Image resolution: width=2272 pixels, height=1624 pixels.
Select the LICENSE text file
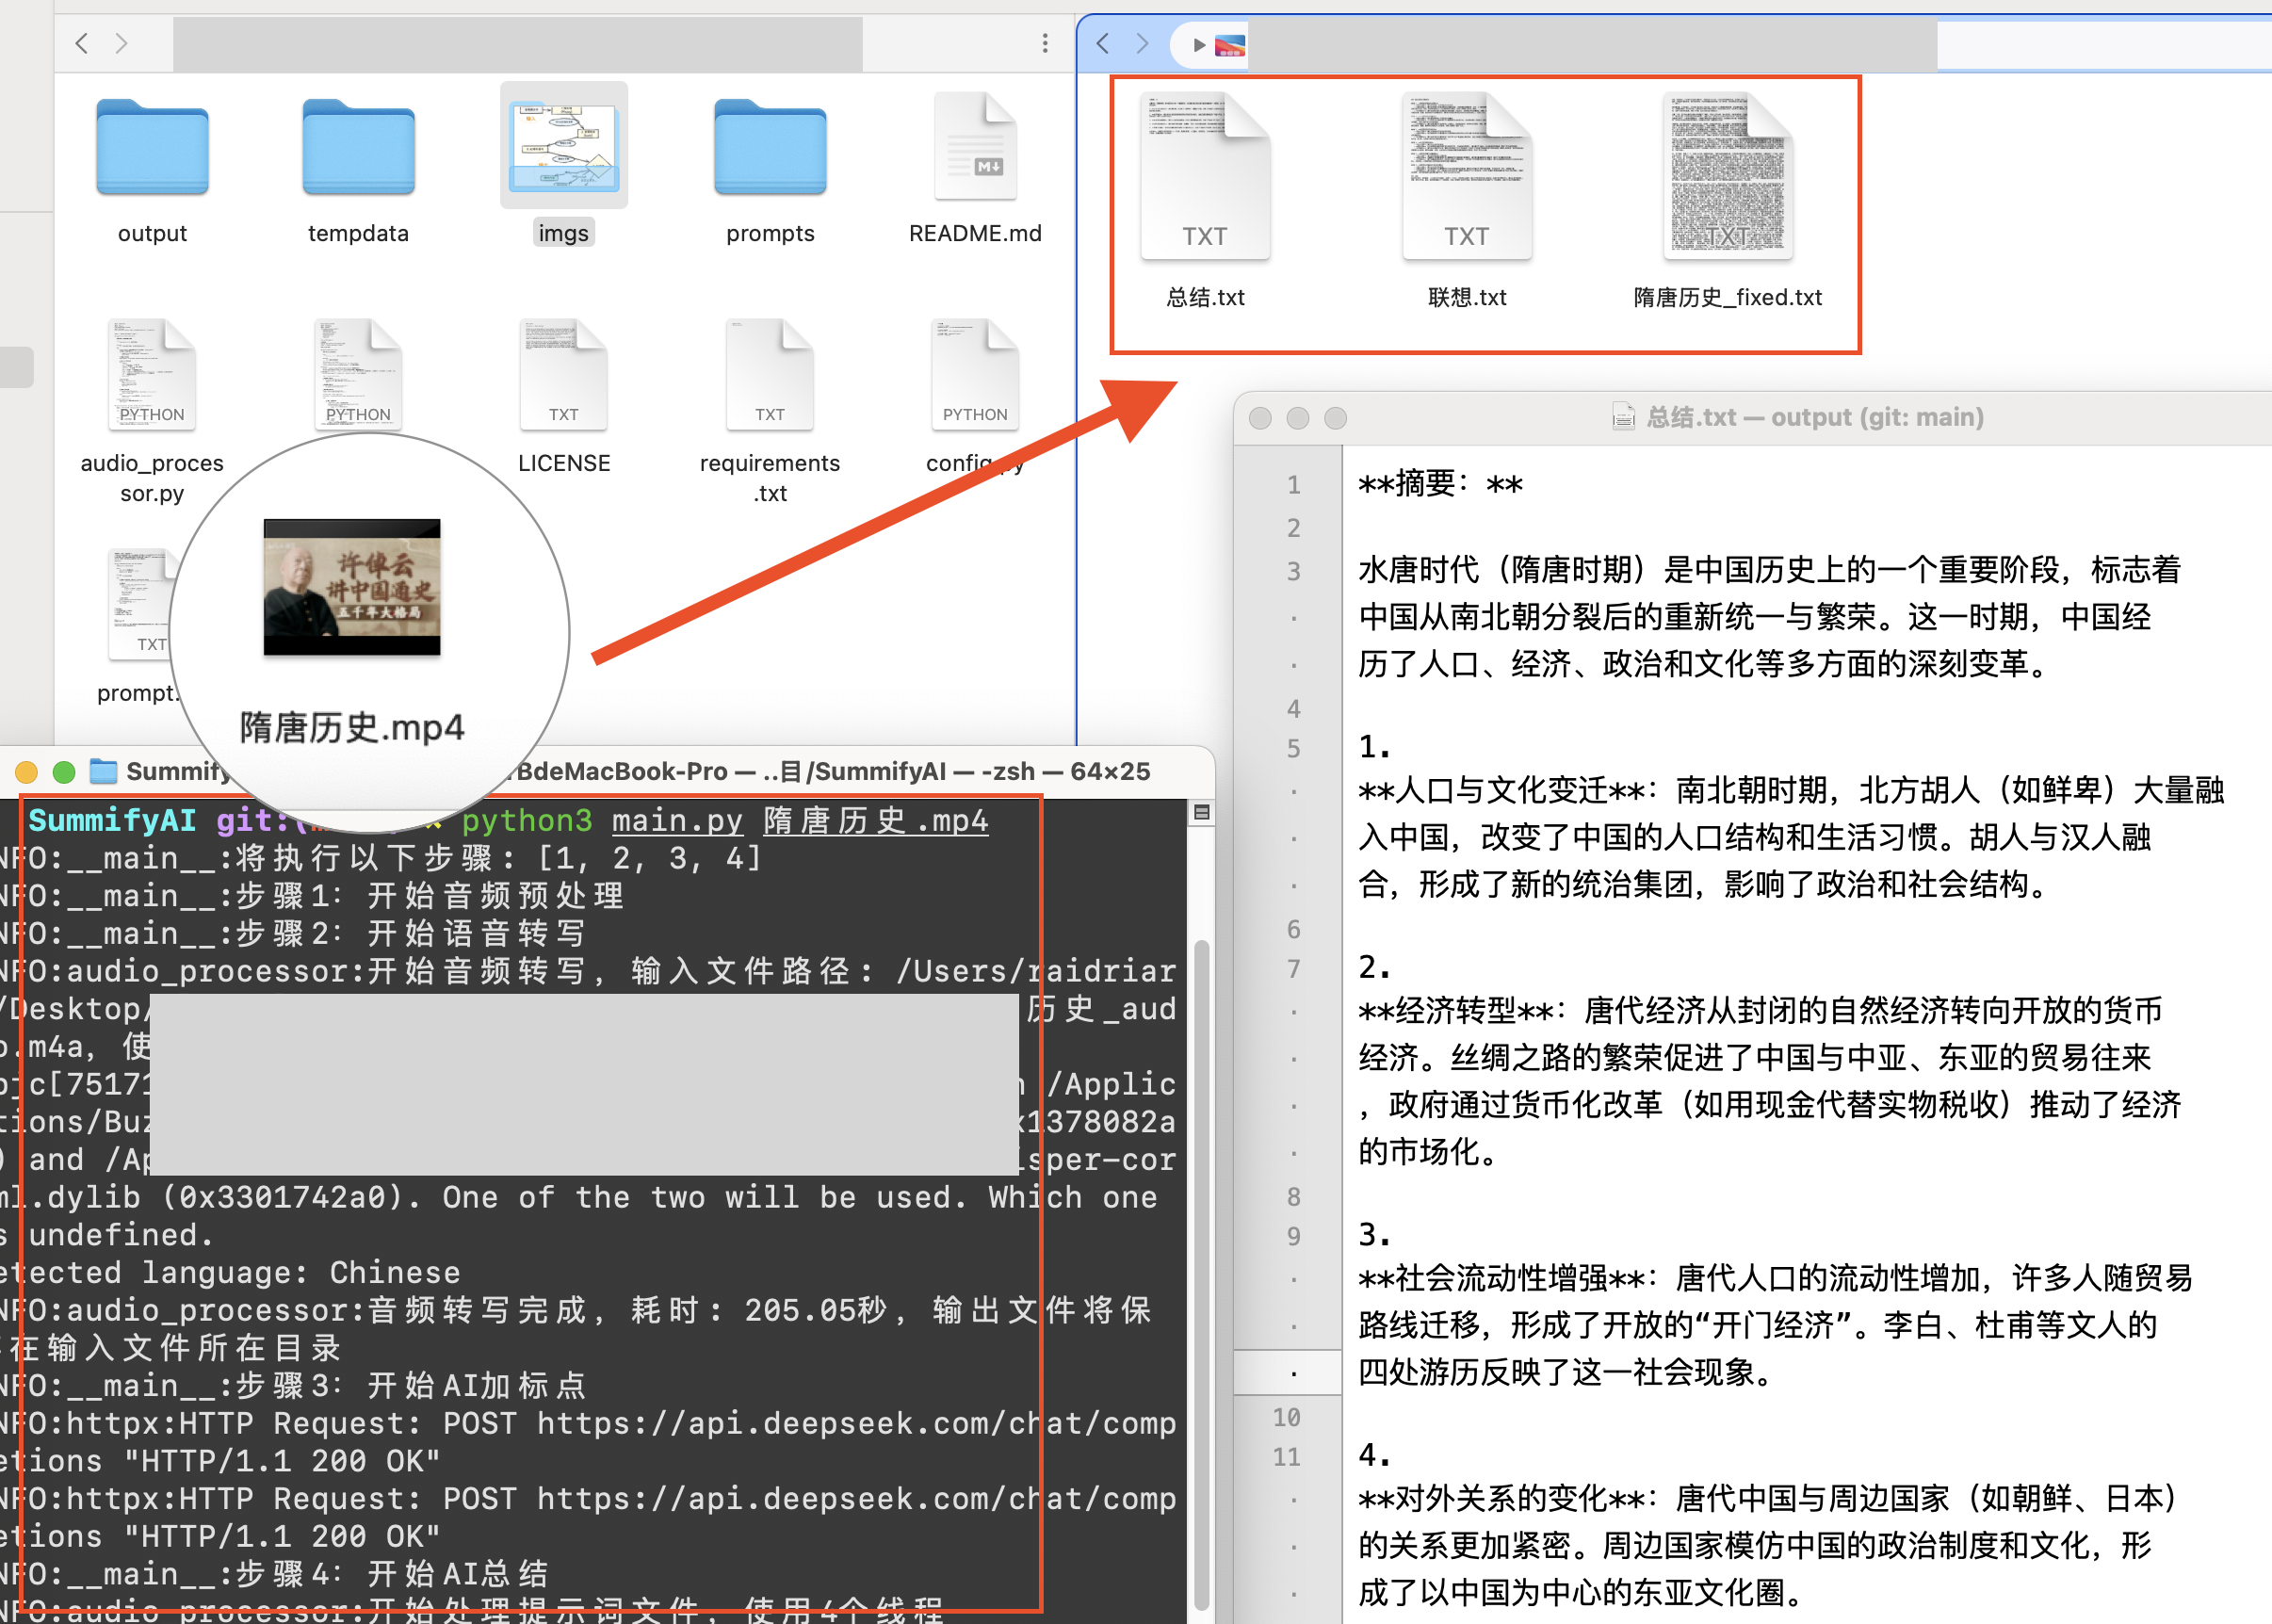click(x=564, y=374)
